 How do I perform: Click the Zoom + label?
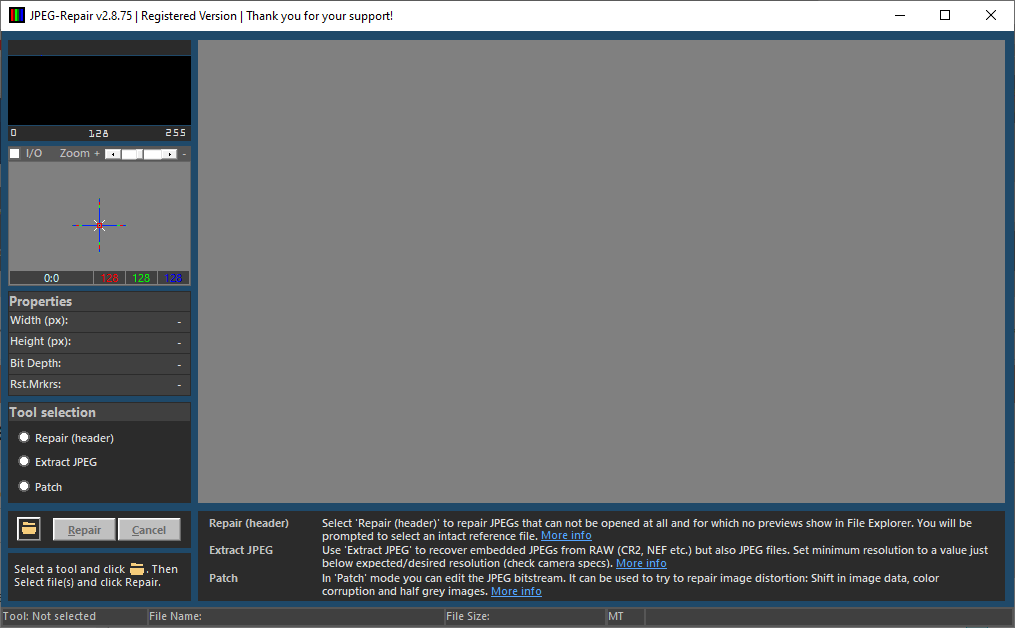click(80, 153)
